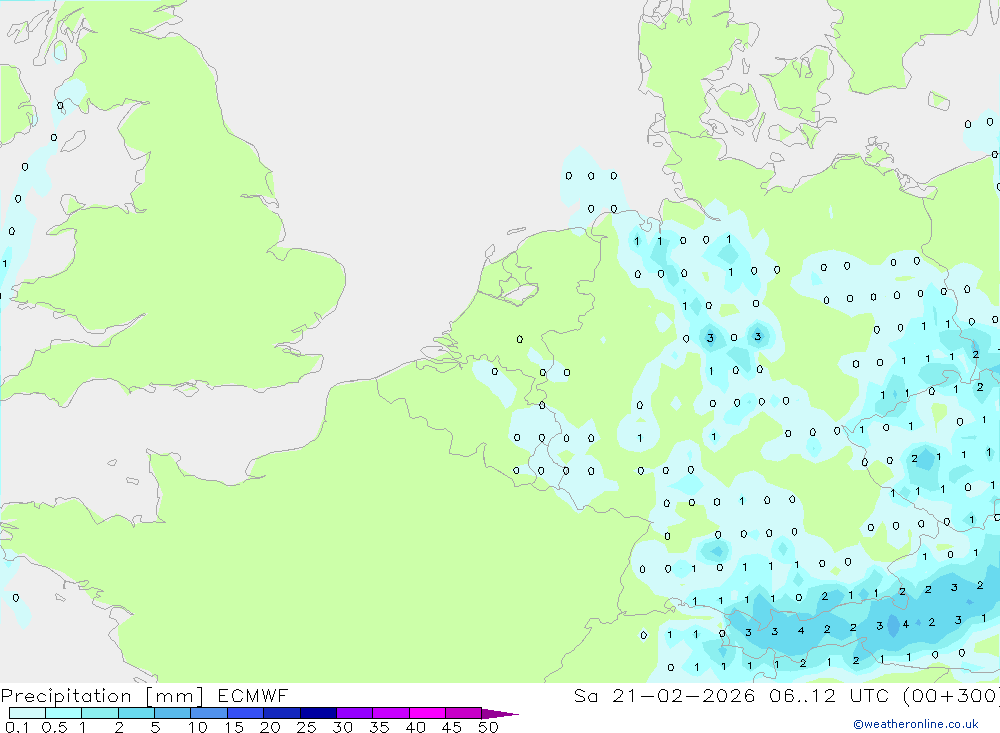The width and height of the screenshot is (1000, 733).
Task: Select the 35–40 mm violet legend swatch
Action: click(x=391, y=713)
